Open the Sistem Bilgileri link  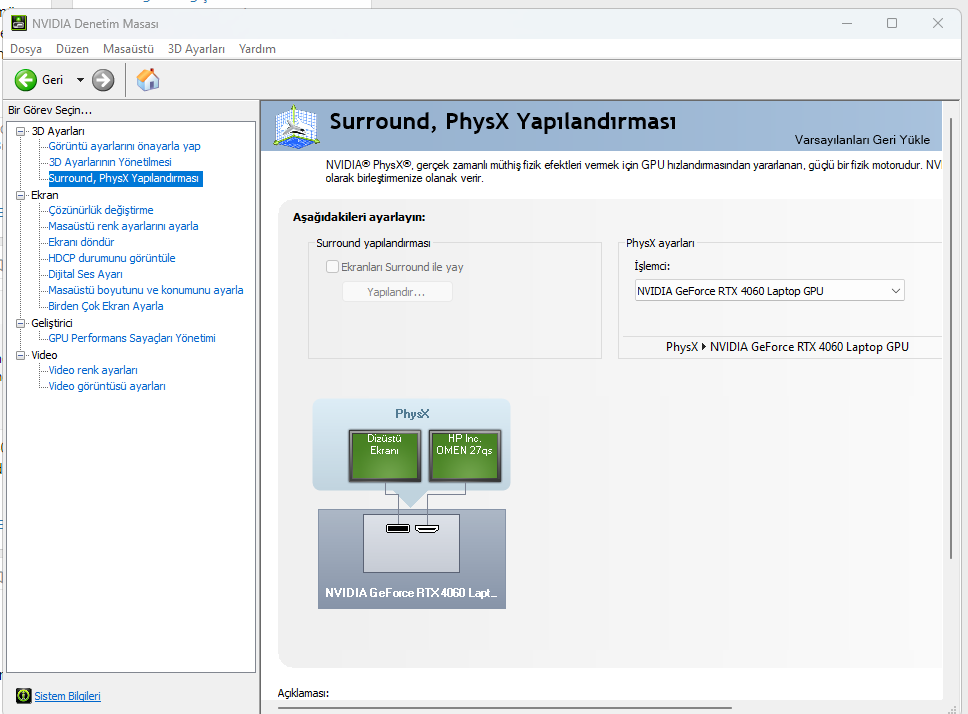click(x=67, y=696)
